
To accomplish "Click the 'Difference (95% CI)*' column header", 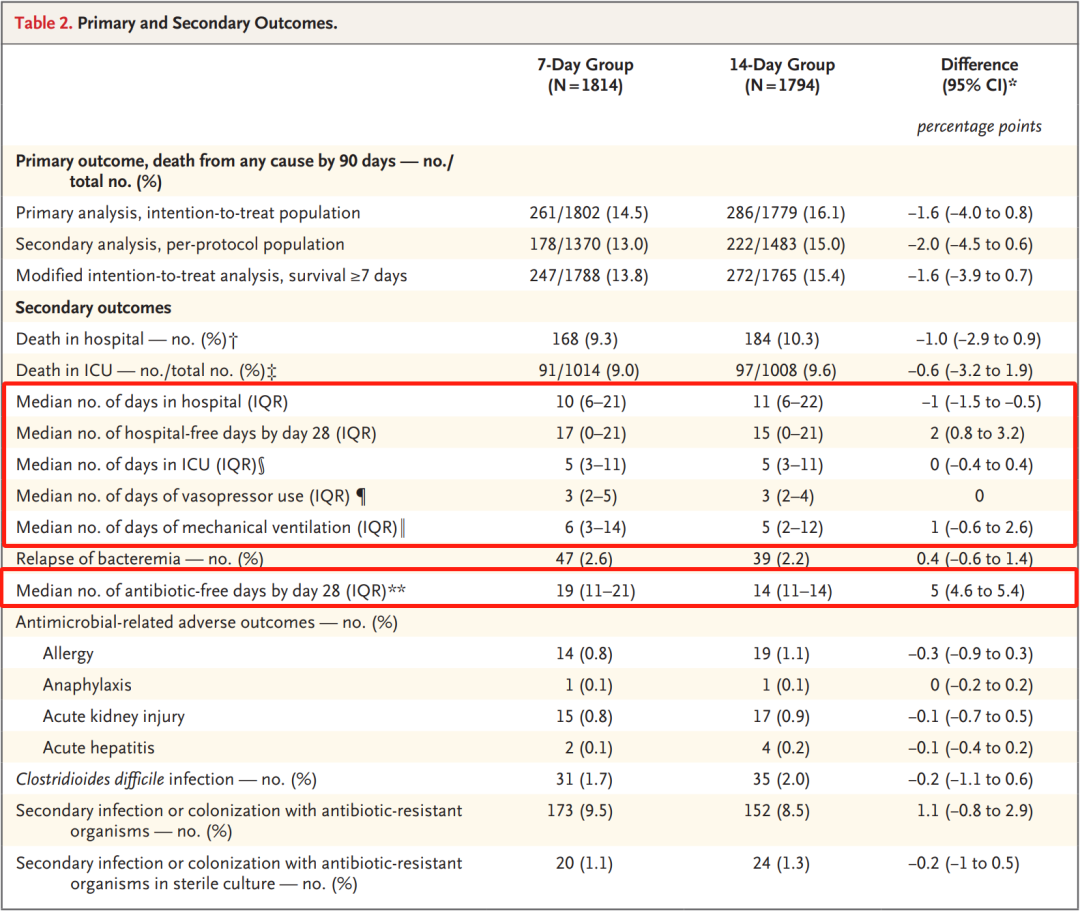I will tap(979, 74).
